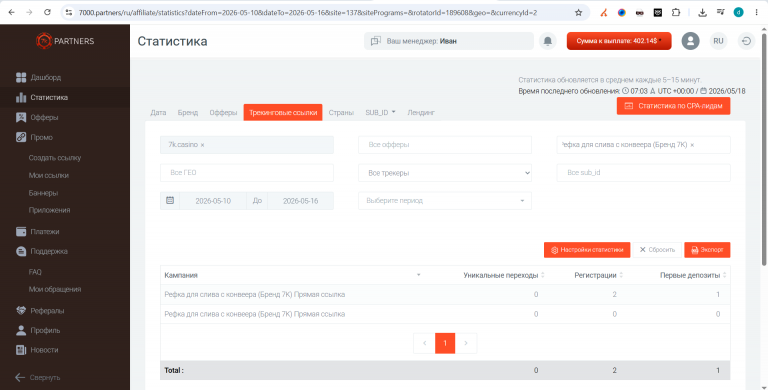
Task: Click the calendar icon by date range
Action: 170,200
